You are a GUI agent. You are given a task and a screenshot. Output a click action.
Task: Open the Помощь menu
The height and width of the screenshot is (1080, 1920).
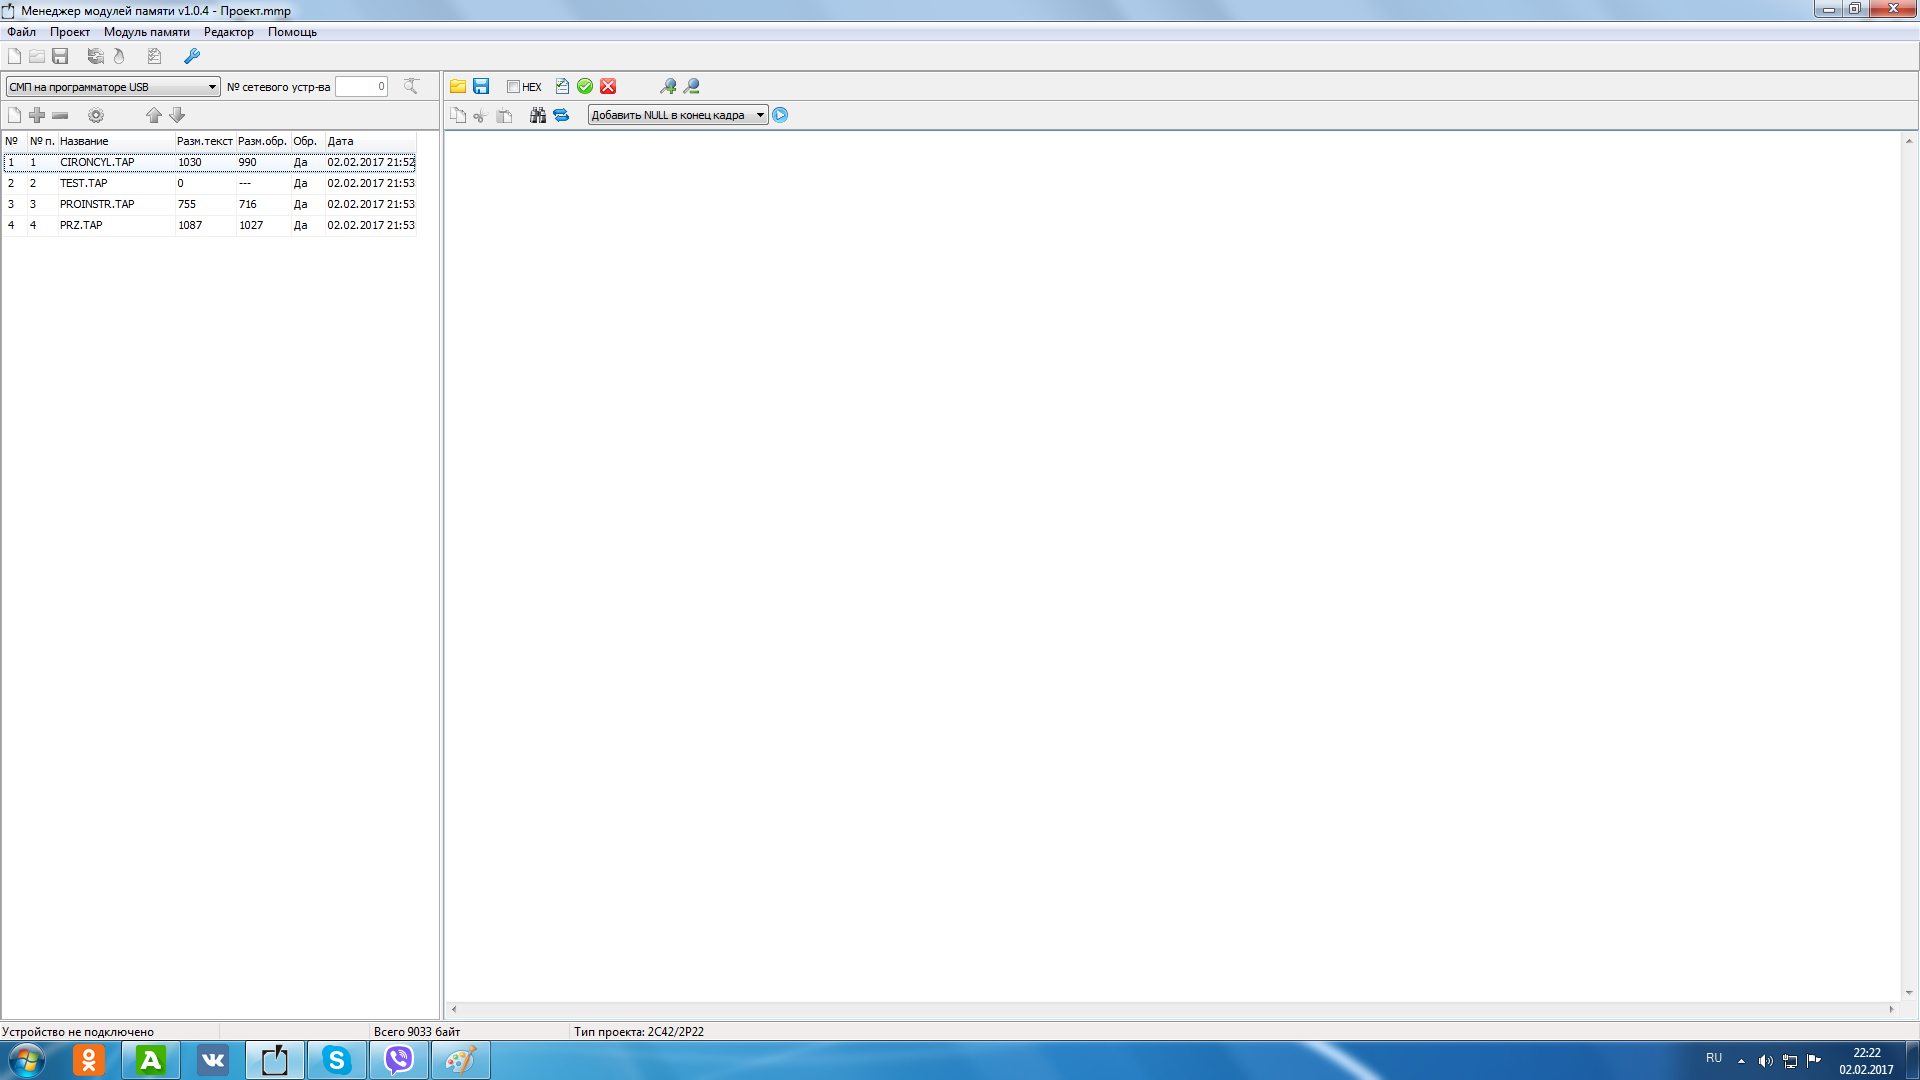point(292,32)
